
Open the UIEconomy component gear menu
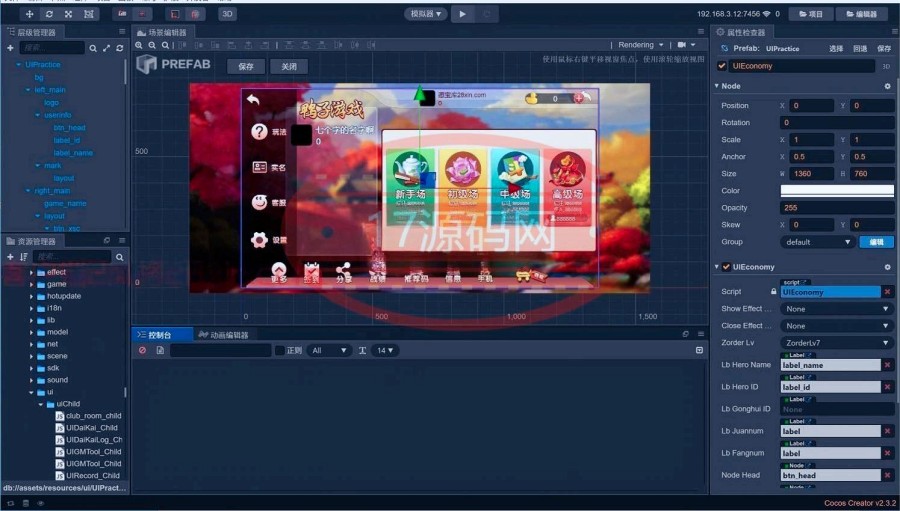887,267
